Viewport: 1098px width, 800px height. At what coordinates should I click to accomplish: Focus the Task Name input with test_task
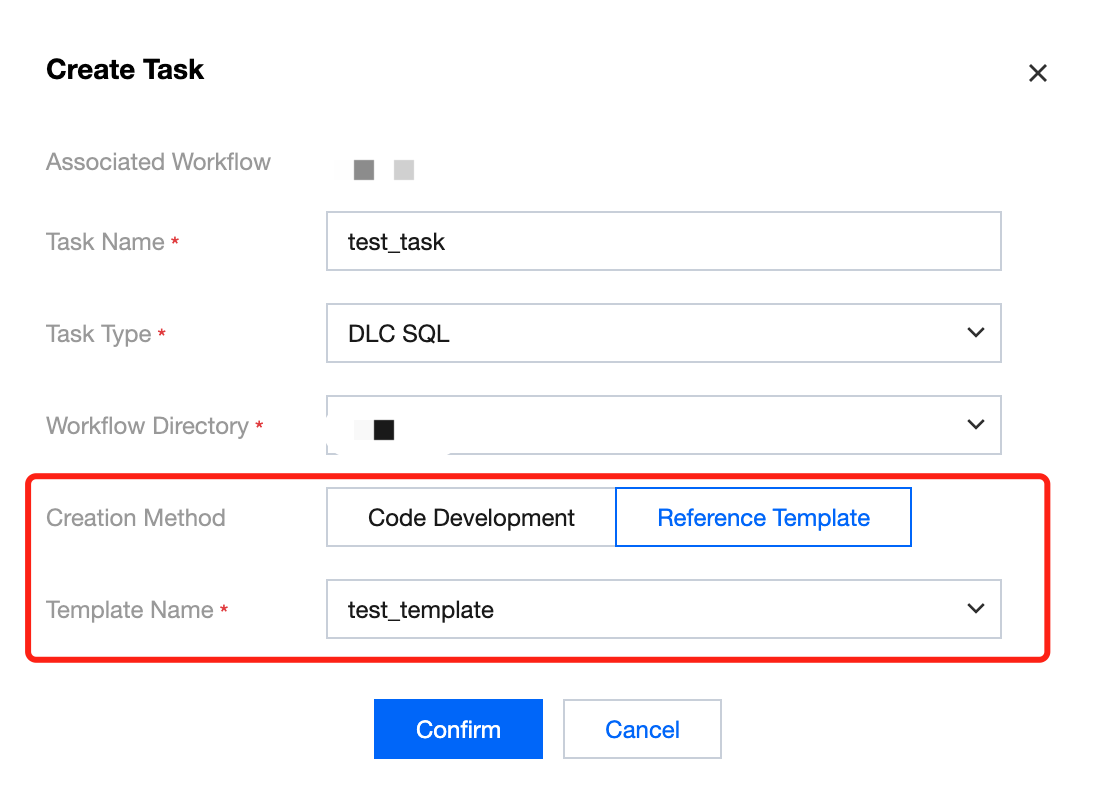[x=663, y=242]
